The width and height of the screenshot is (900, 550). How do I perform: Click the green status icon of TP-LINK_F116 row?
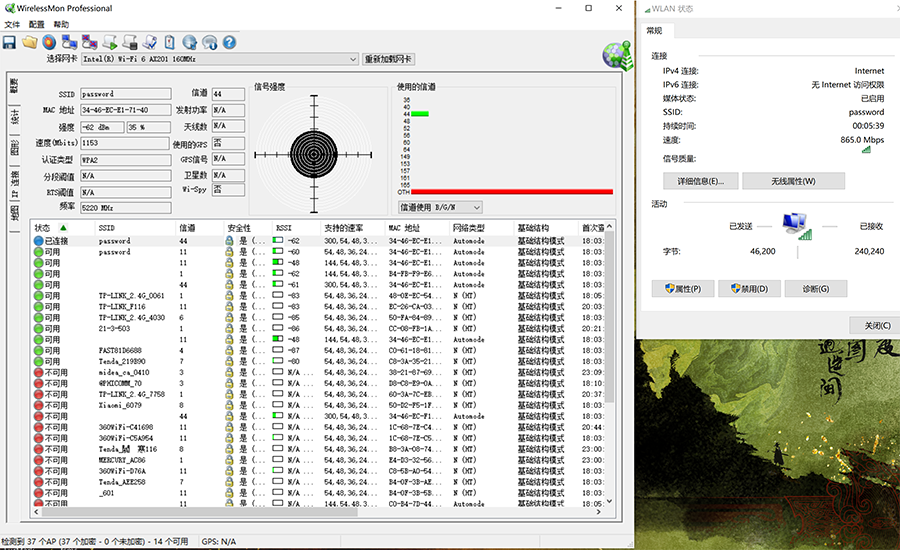point(38,307)
